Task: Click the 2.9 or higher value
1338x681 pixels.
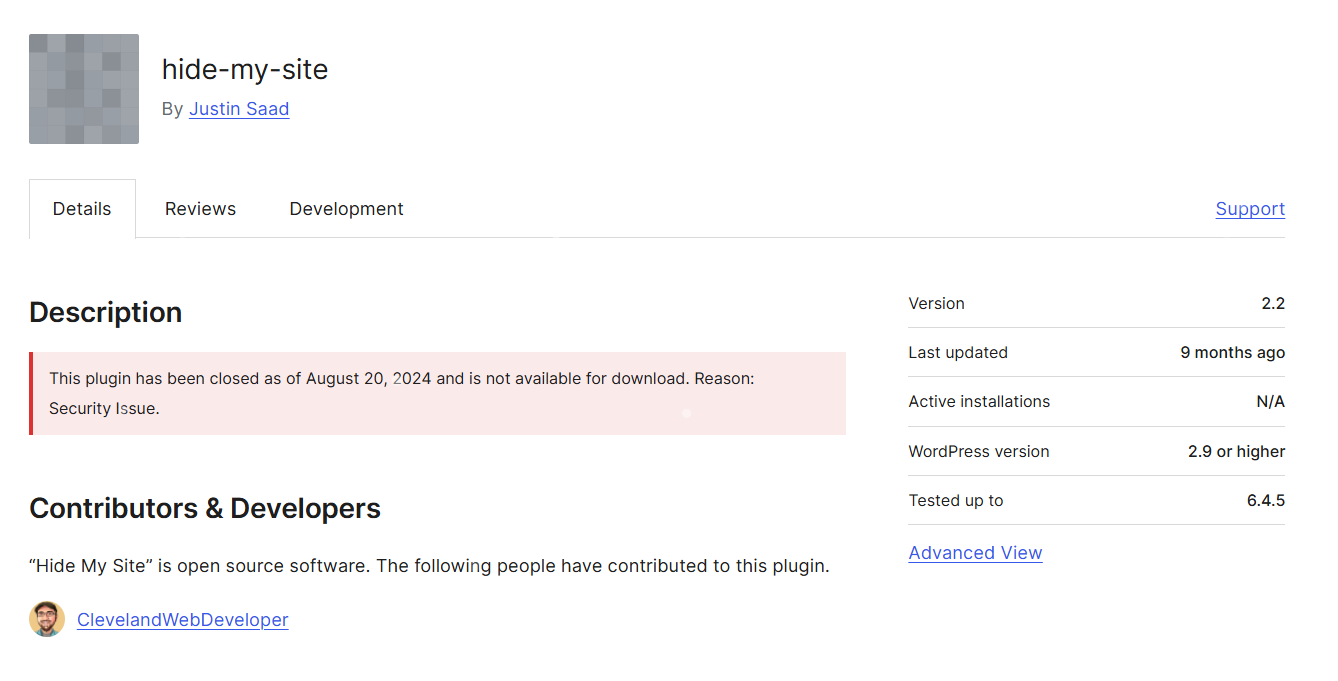Action: [x=1237, y=451]
